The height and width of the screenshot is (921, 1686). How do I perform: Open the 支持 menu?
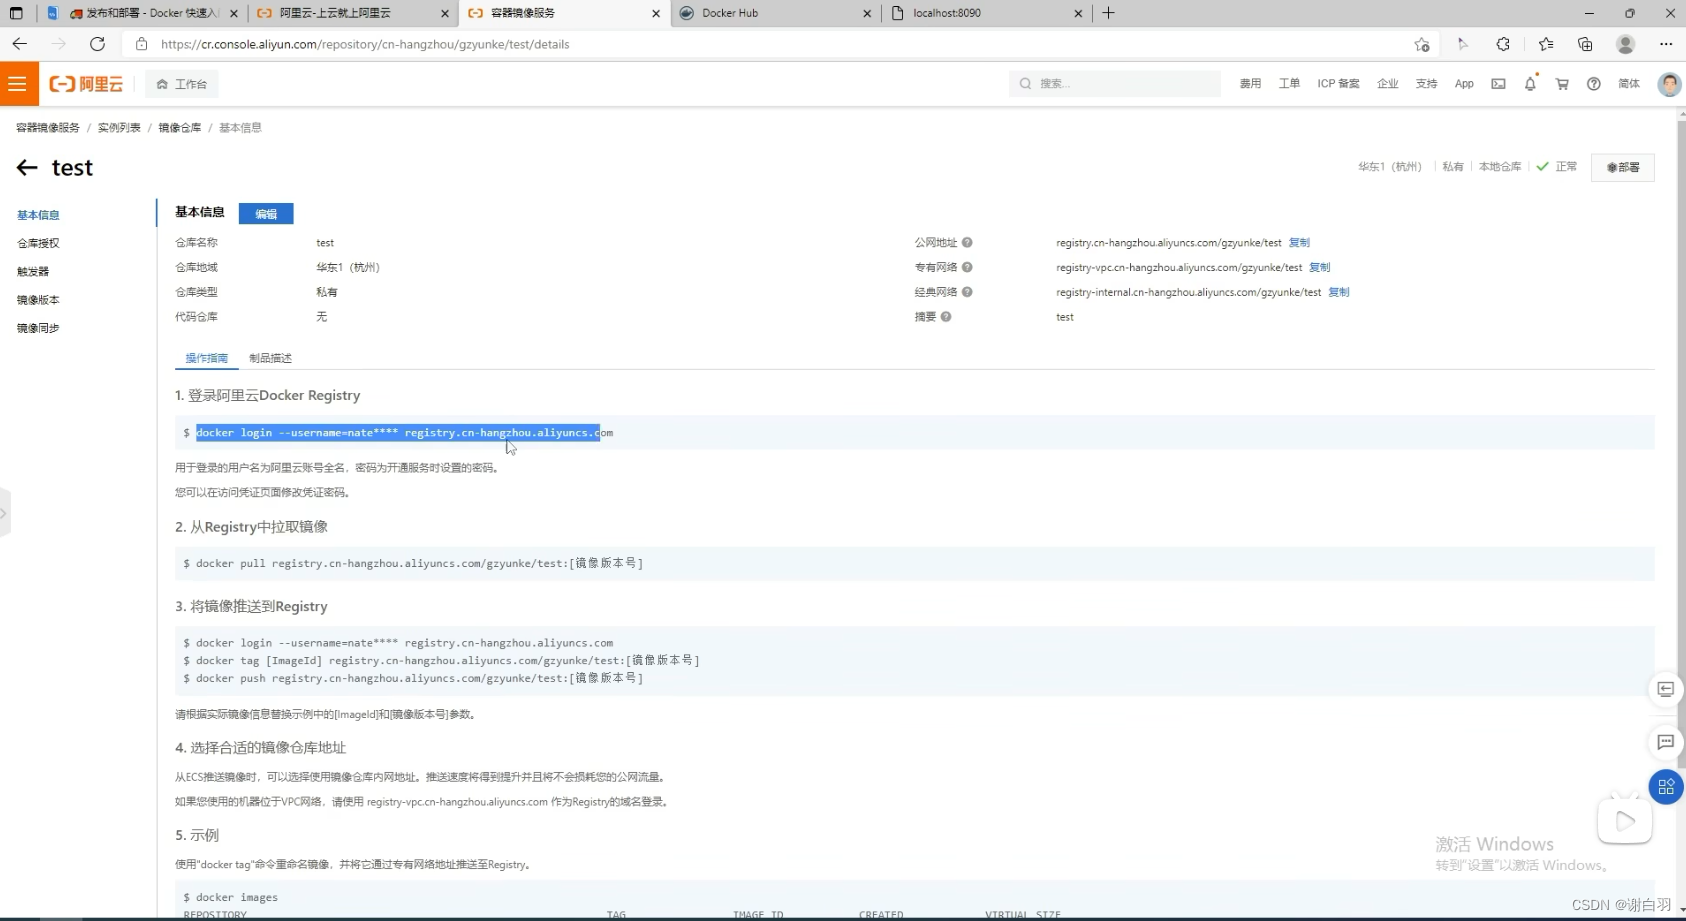coord(1426,84)
